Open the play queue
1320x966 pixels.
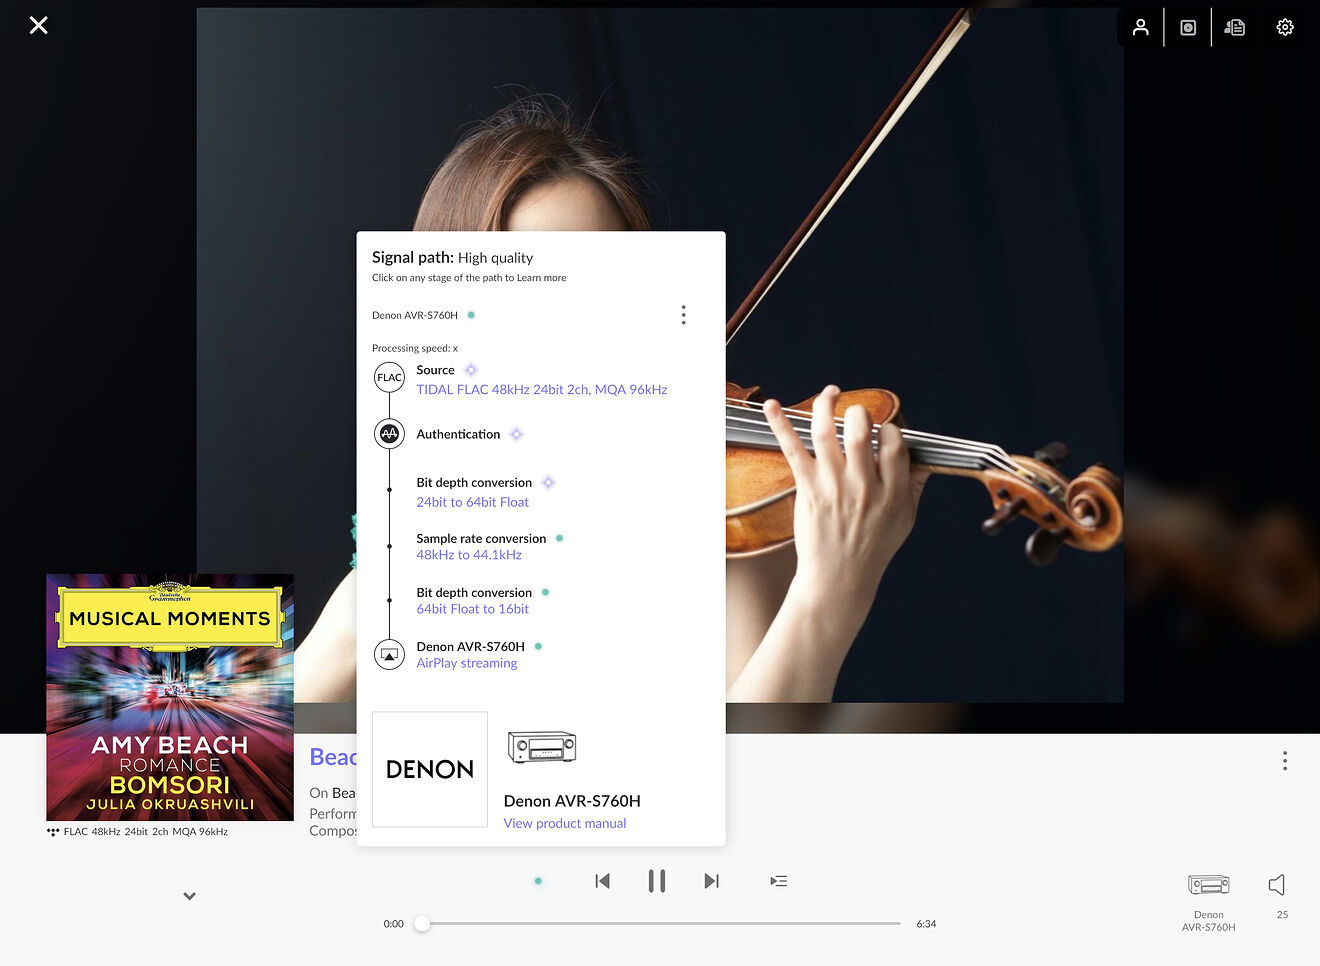tap(779, 881)
